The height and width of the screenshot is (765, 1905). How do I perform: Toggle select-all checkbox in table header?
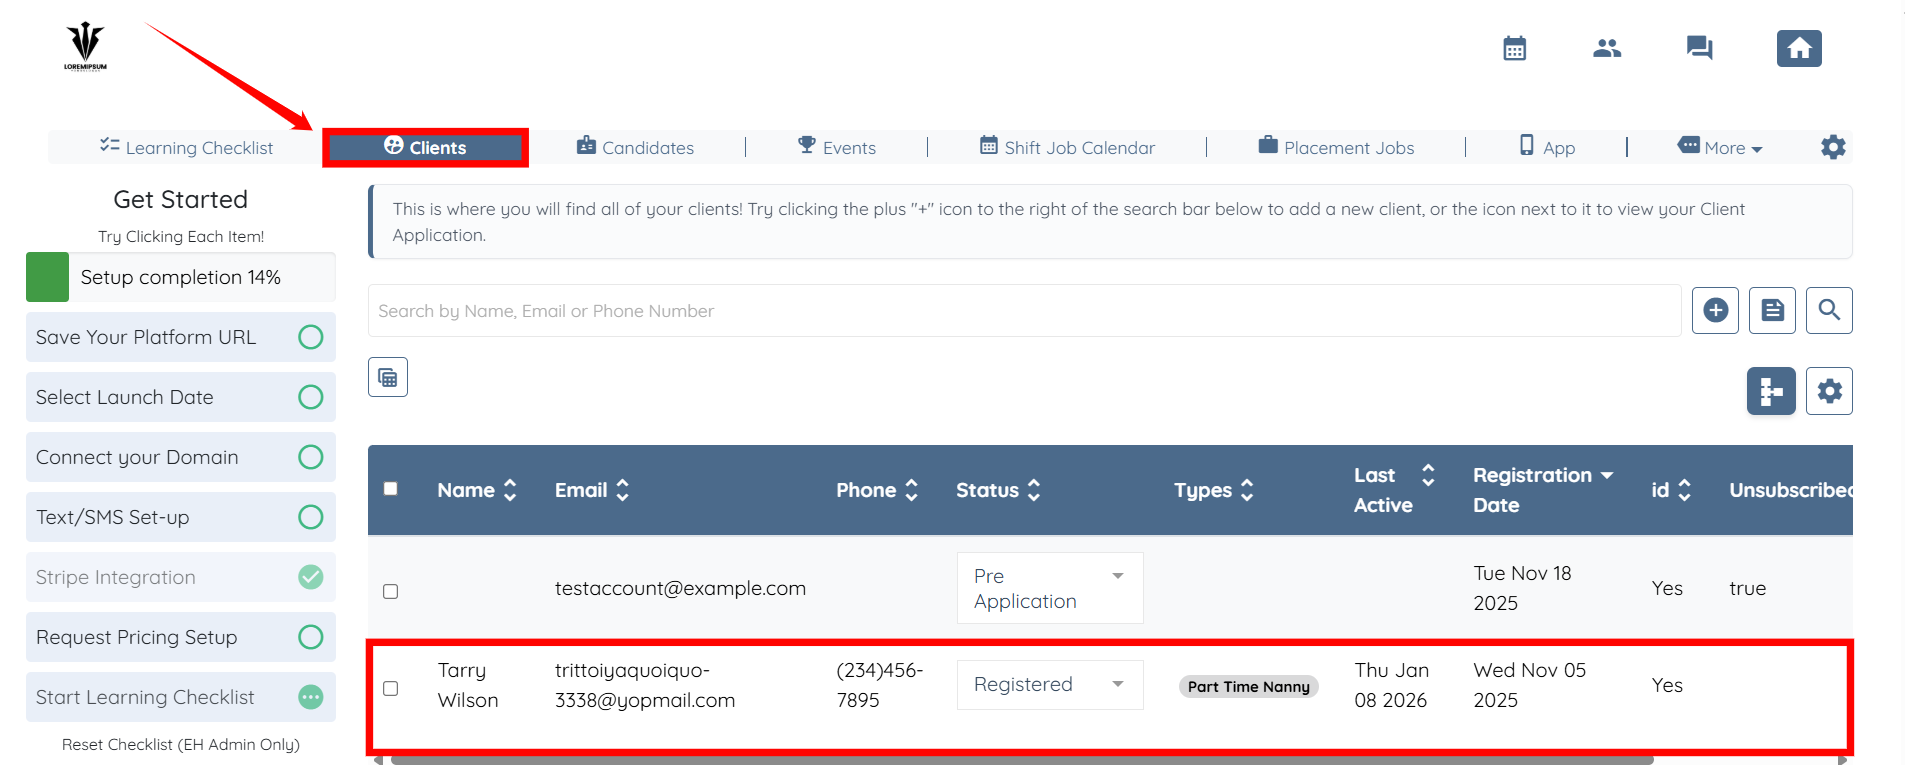tap(391, 489)
